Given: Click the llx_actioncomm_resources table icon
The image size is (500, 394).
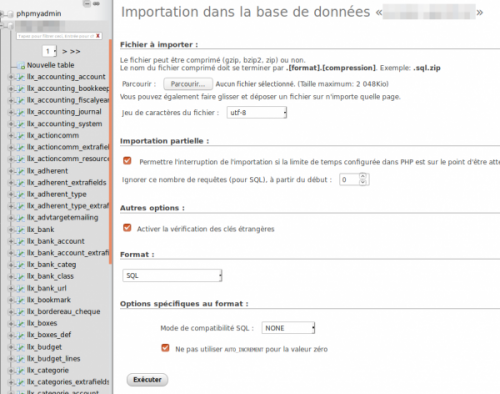Looking at the screenshot, I should [x=21, y=159].
